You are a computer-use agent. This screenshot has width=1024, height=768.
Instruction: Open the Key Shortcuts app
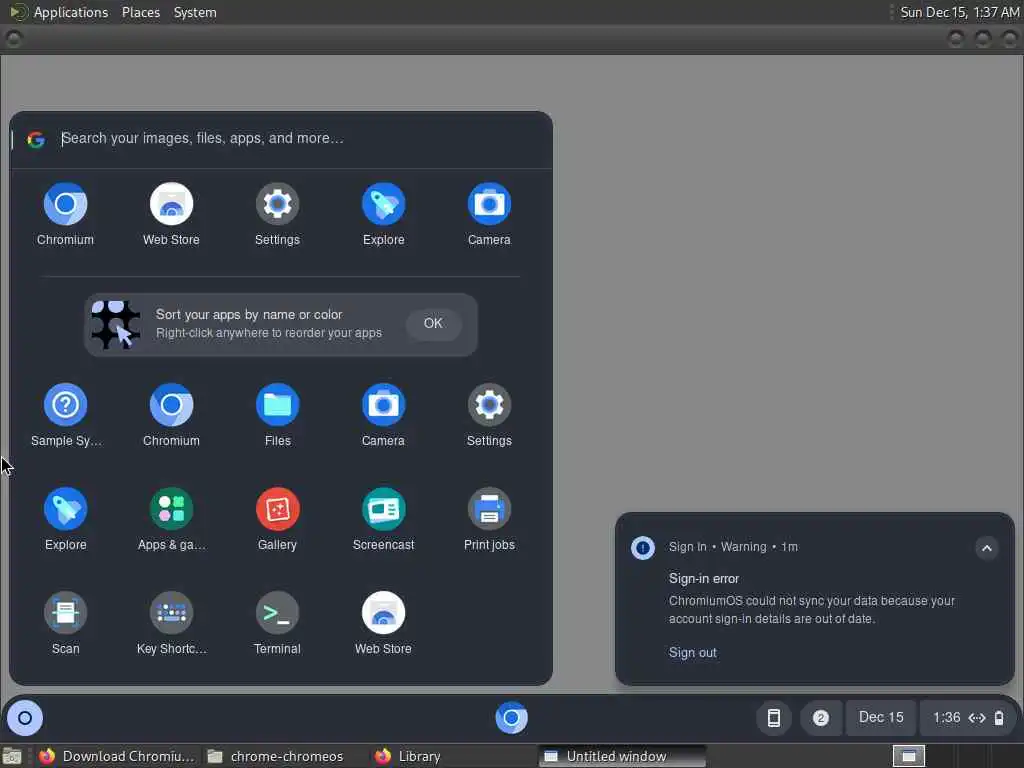(x=171, y=623)
